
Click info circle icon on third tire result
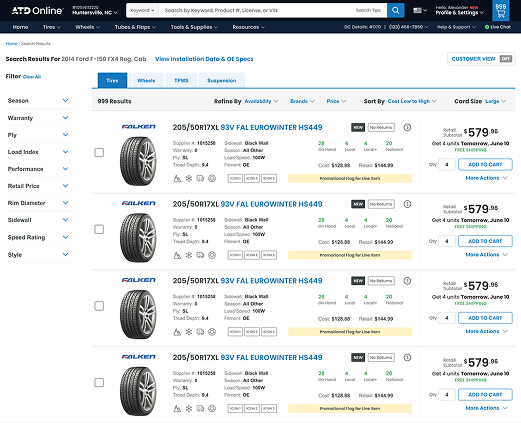point(407,281)
